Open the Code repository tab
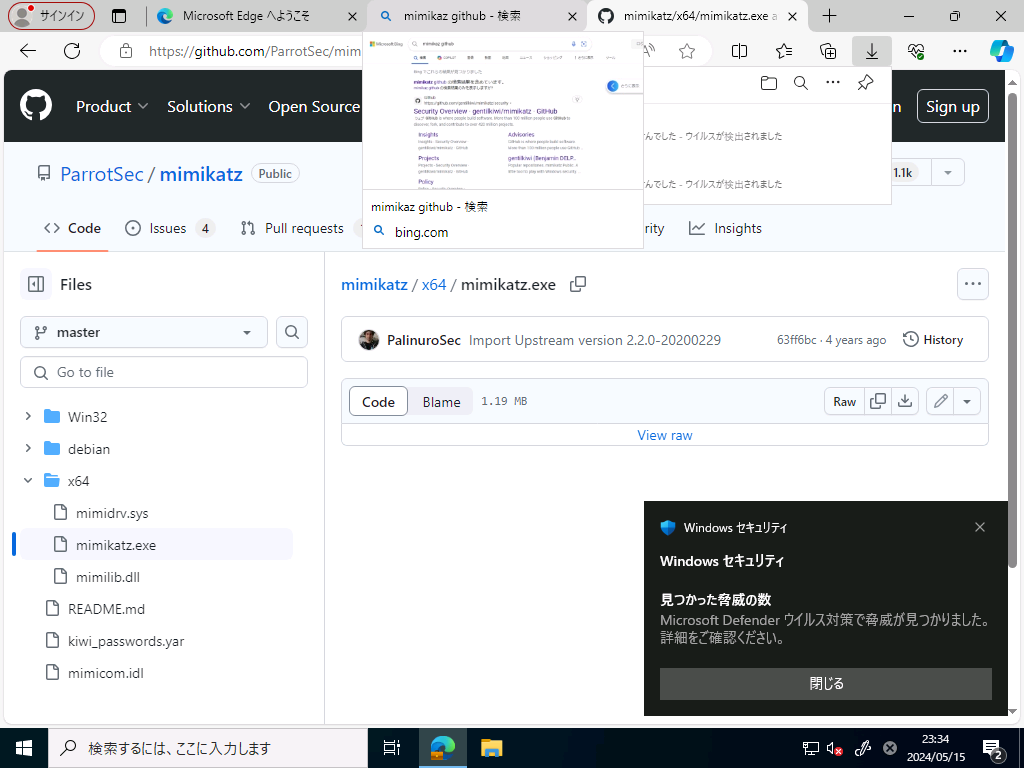The image size is (1024, 768). [72, 228]
